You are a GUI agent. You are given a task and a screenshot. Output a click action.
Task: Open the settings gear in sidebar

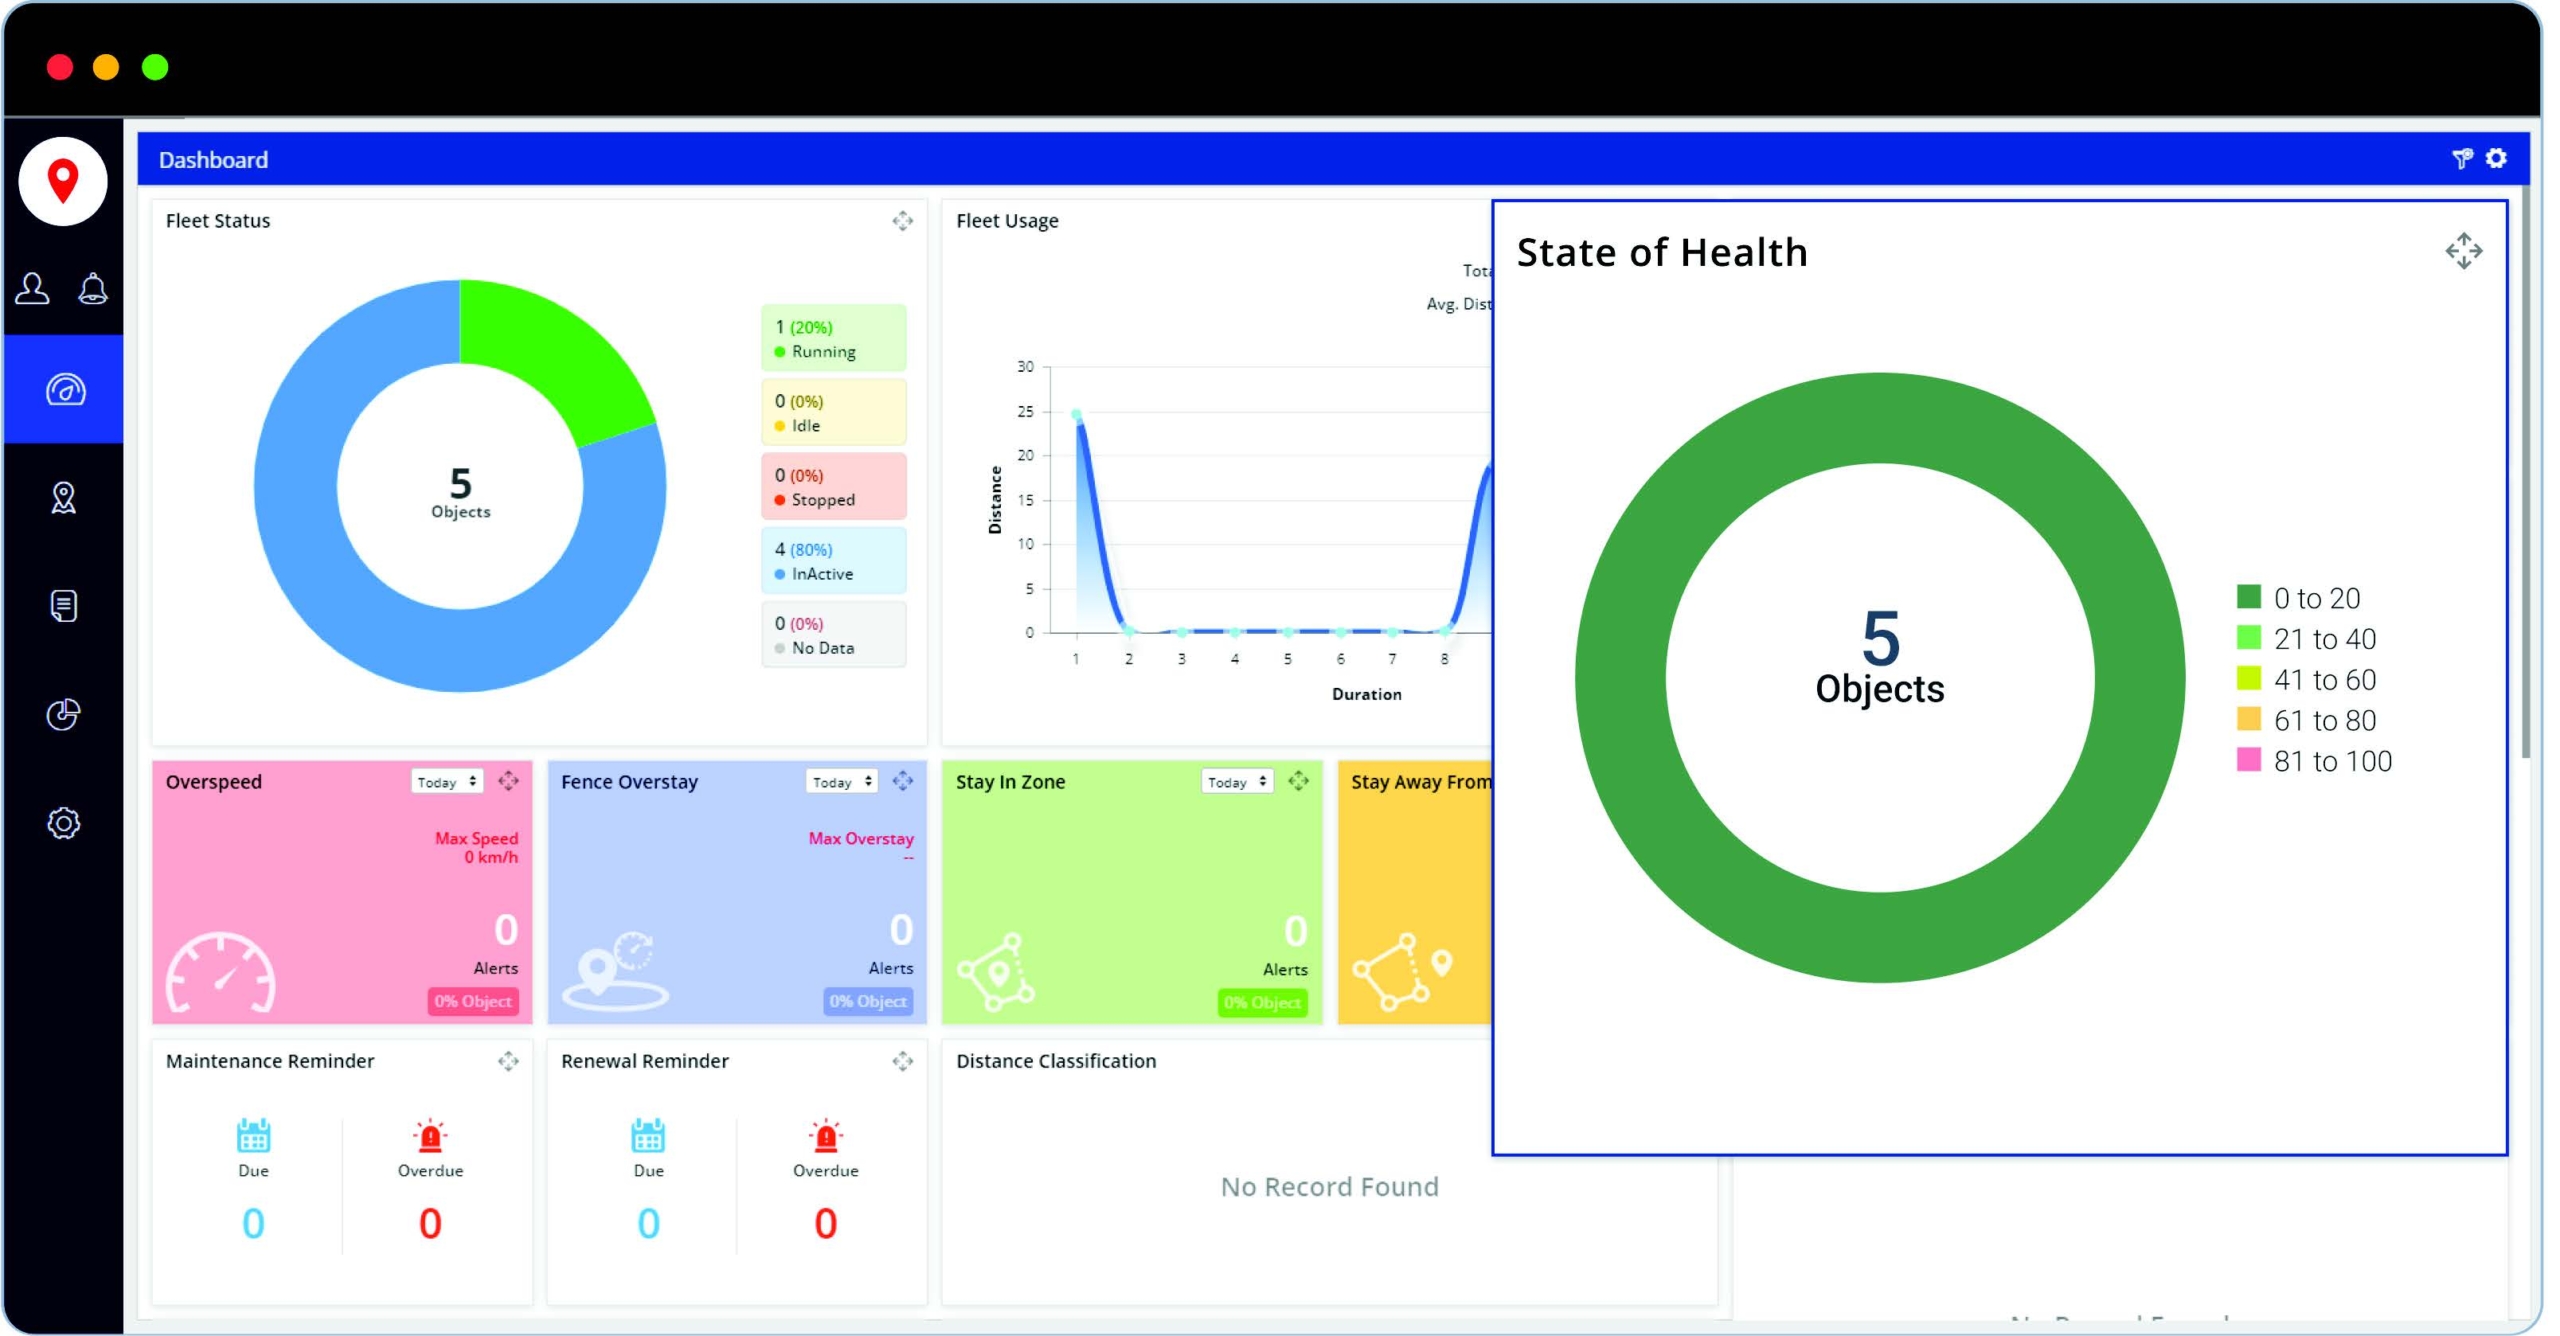point(64,823)
